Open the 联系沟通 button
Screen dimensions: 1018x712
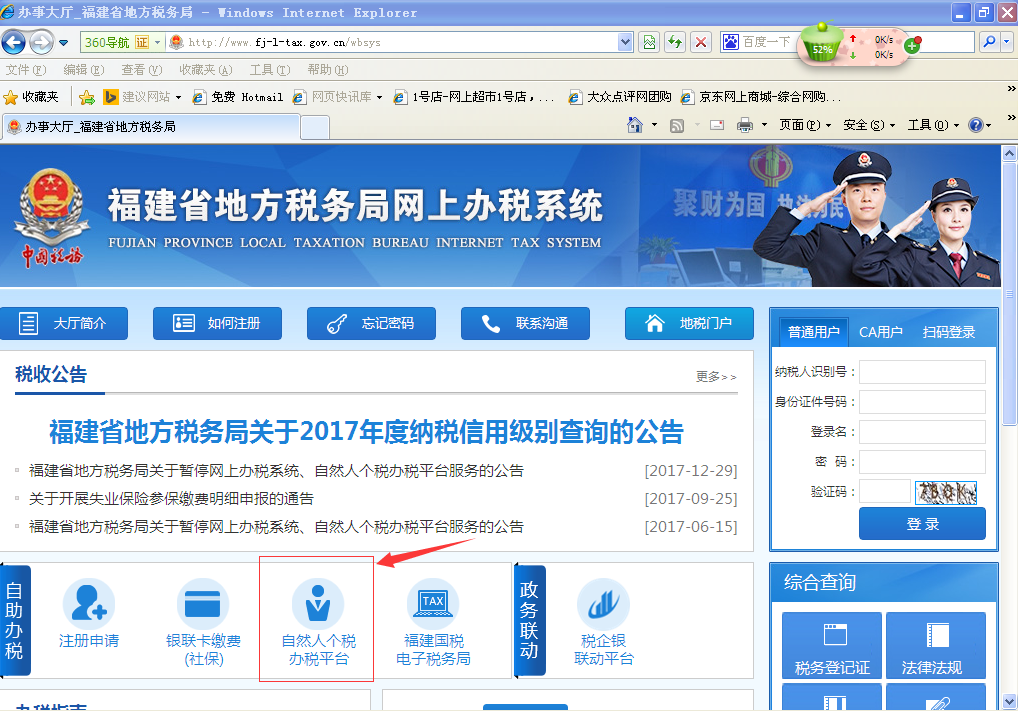pos(525,323)
